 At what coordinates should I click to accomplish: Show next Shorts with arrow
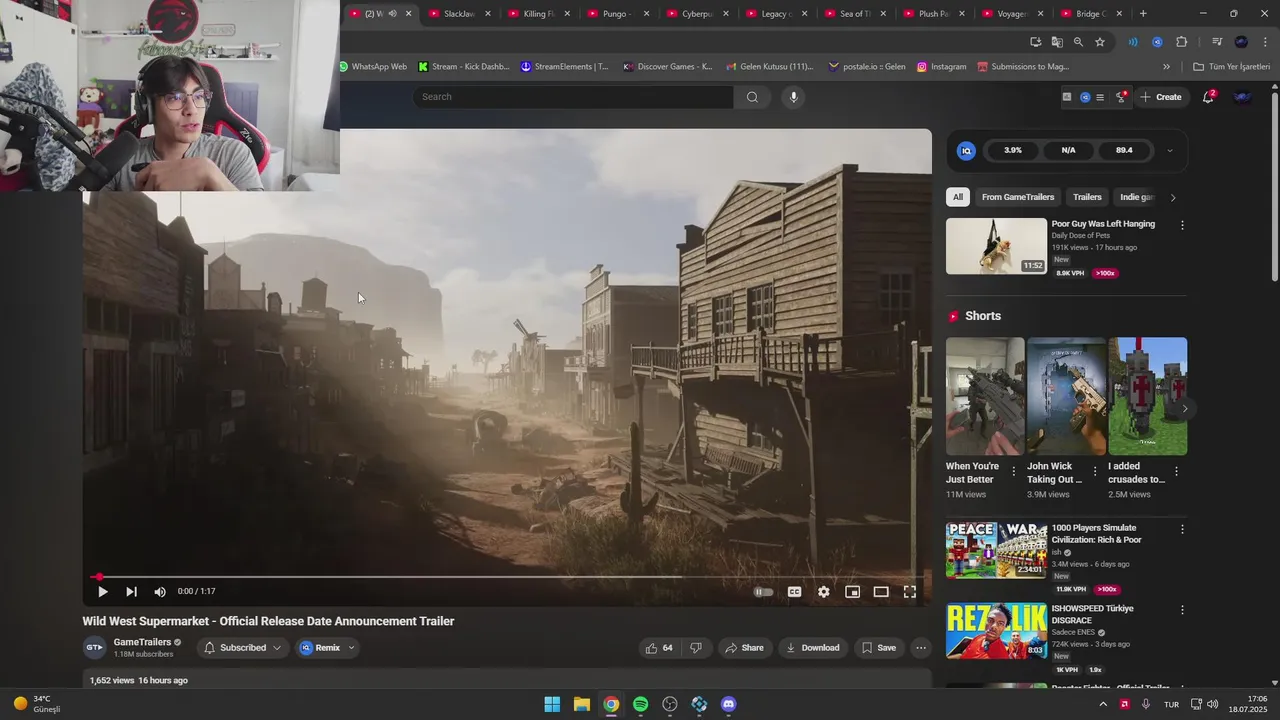1185,408
